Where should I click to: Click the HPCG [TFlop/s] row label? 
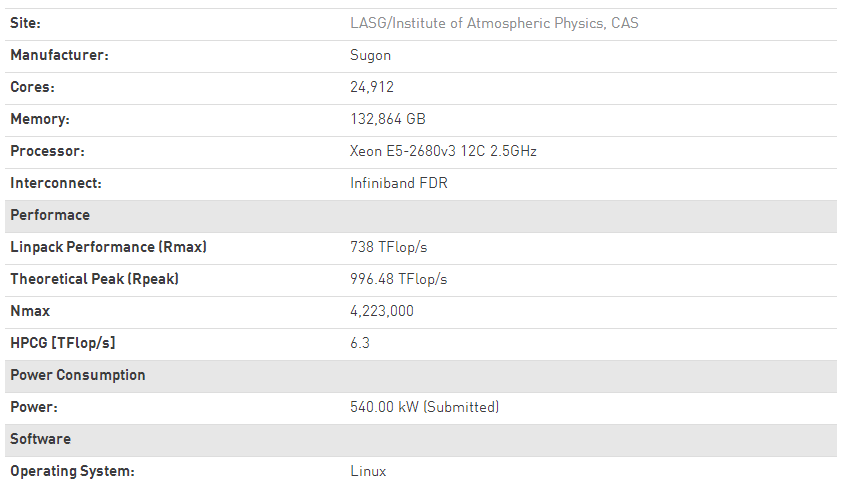coord(63,343)
